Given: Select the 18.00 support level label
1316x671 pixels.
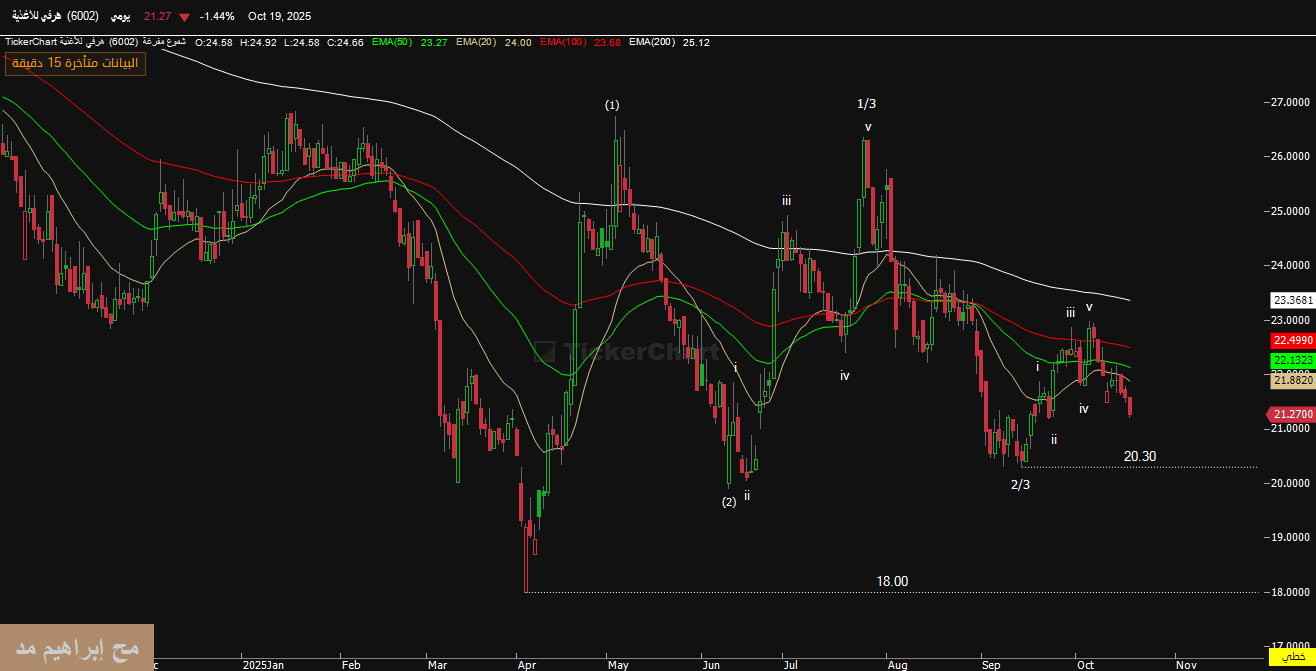Looking at the screenshot, I should coord(892,581).
